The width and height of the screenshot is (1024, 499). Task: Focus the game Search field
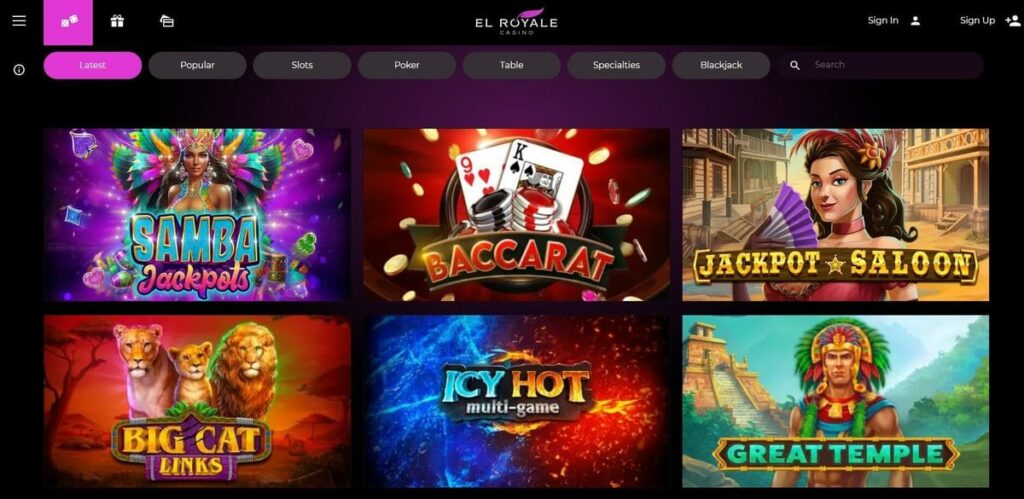tap(880, 65)
